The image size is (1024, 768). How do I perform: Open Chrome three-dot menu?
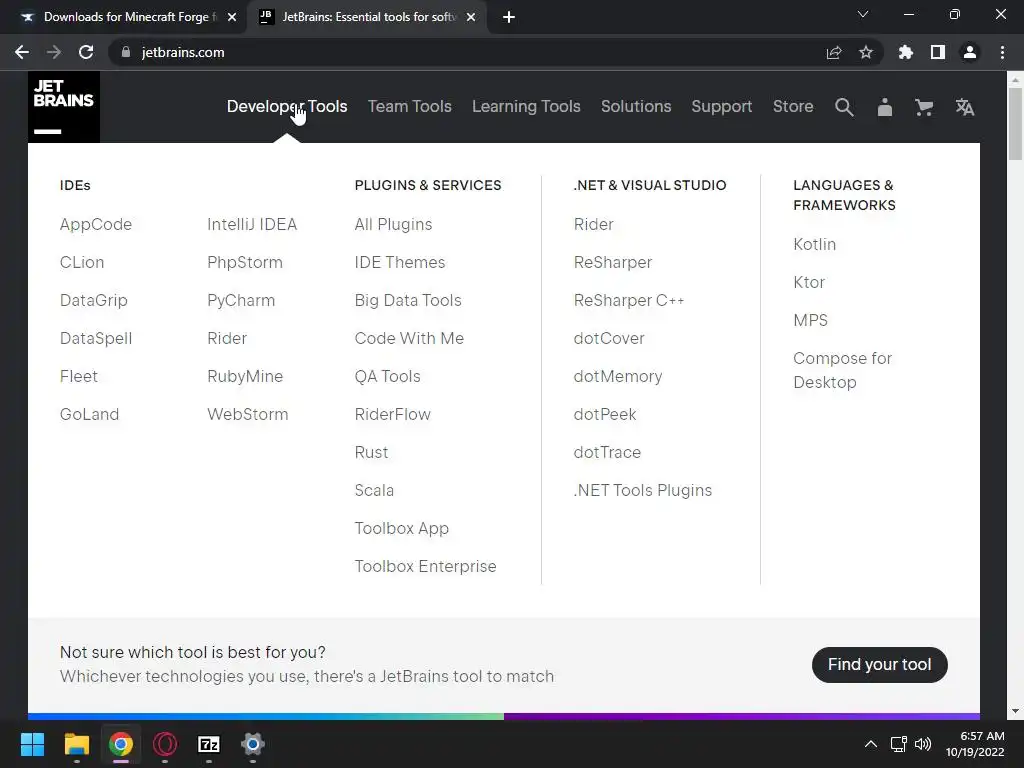click(x=1002, y=52)
